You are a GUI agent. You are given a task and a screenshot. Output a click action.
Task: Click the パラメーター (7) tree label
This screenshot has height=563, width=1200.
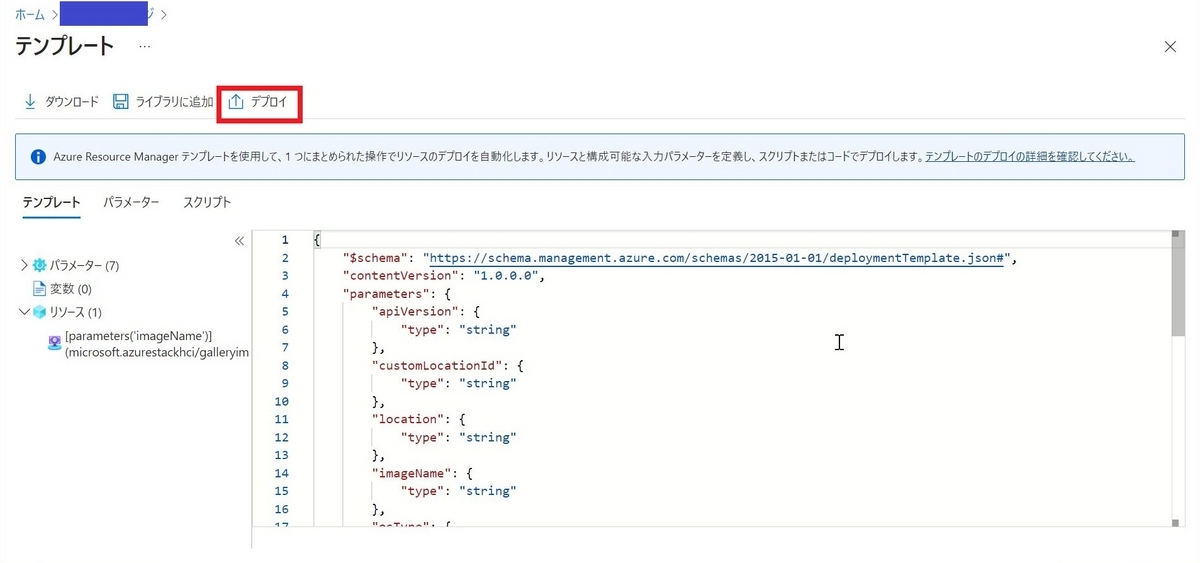click(x=85, y=266)
